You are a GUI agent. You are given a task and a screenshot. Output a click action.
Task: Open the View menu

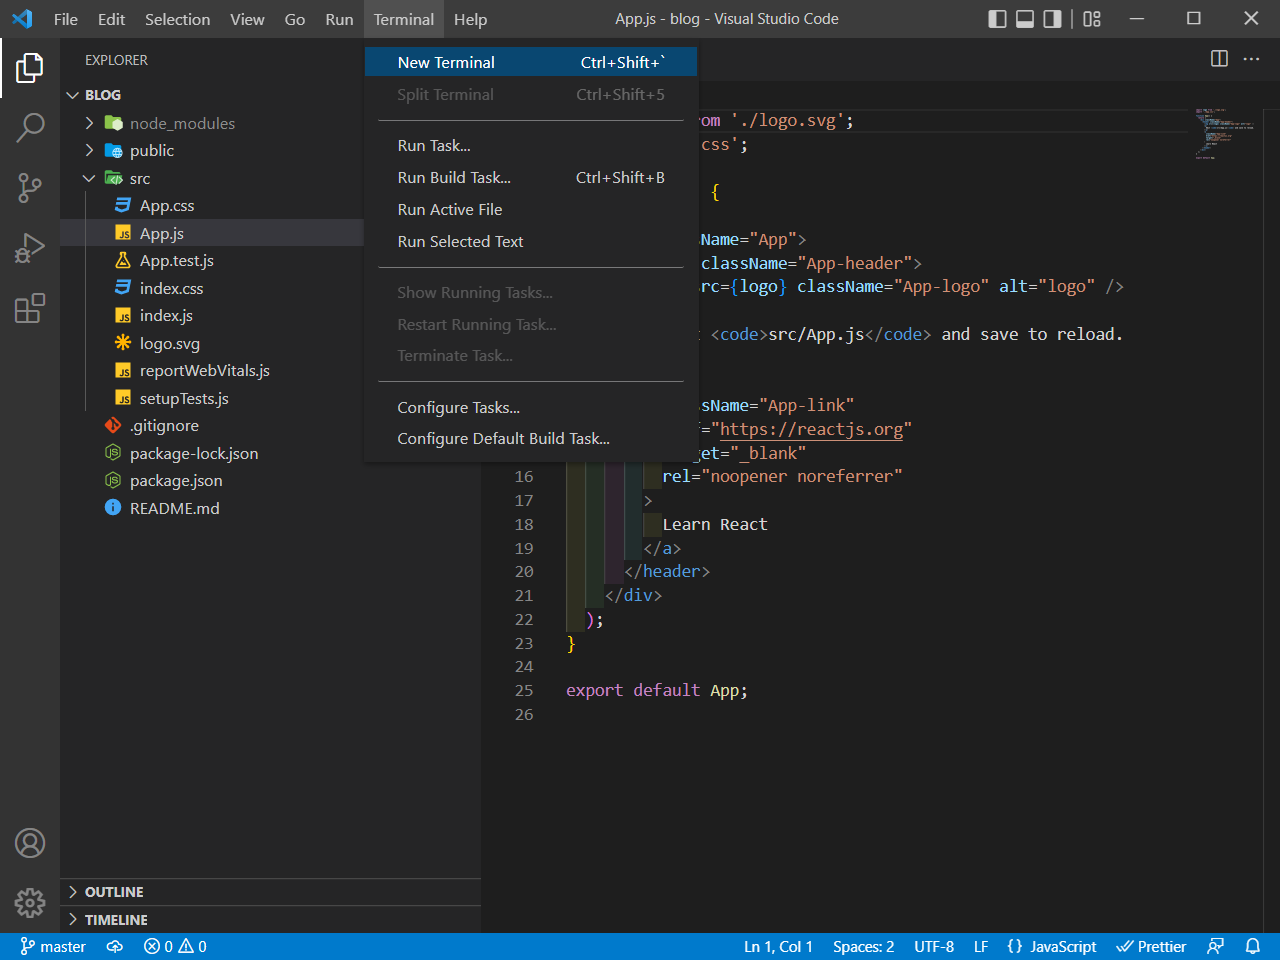247,19
